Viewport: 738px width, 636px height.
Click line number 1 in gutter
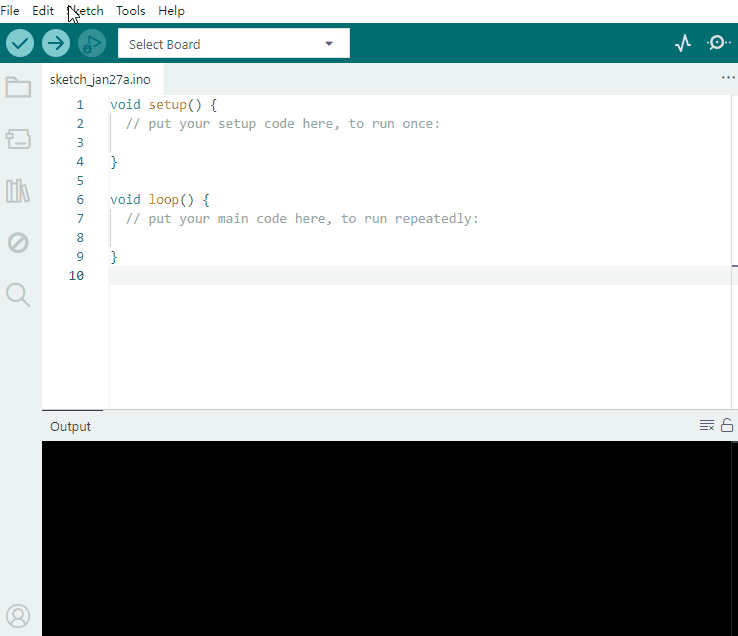[x=80, y=105]
